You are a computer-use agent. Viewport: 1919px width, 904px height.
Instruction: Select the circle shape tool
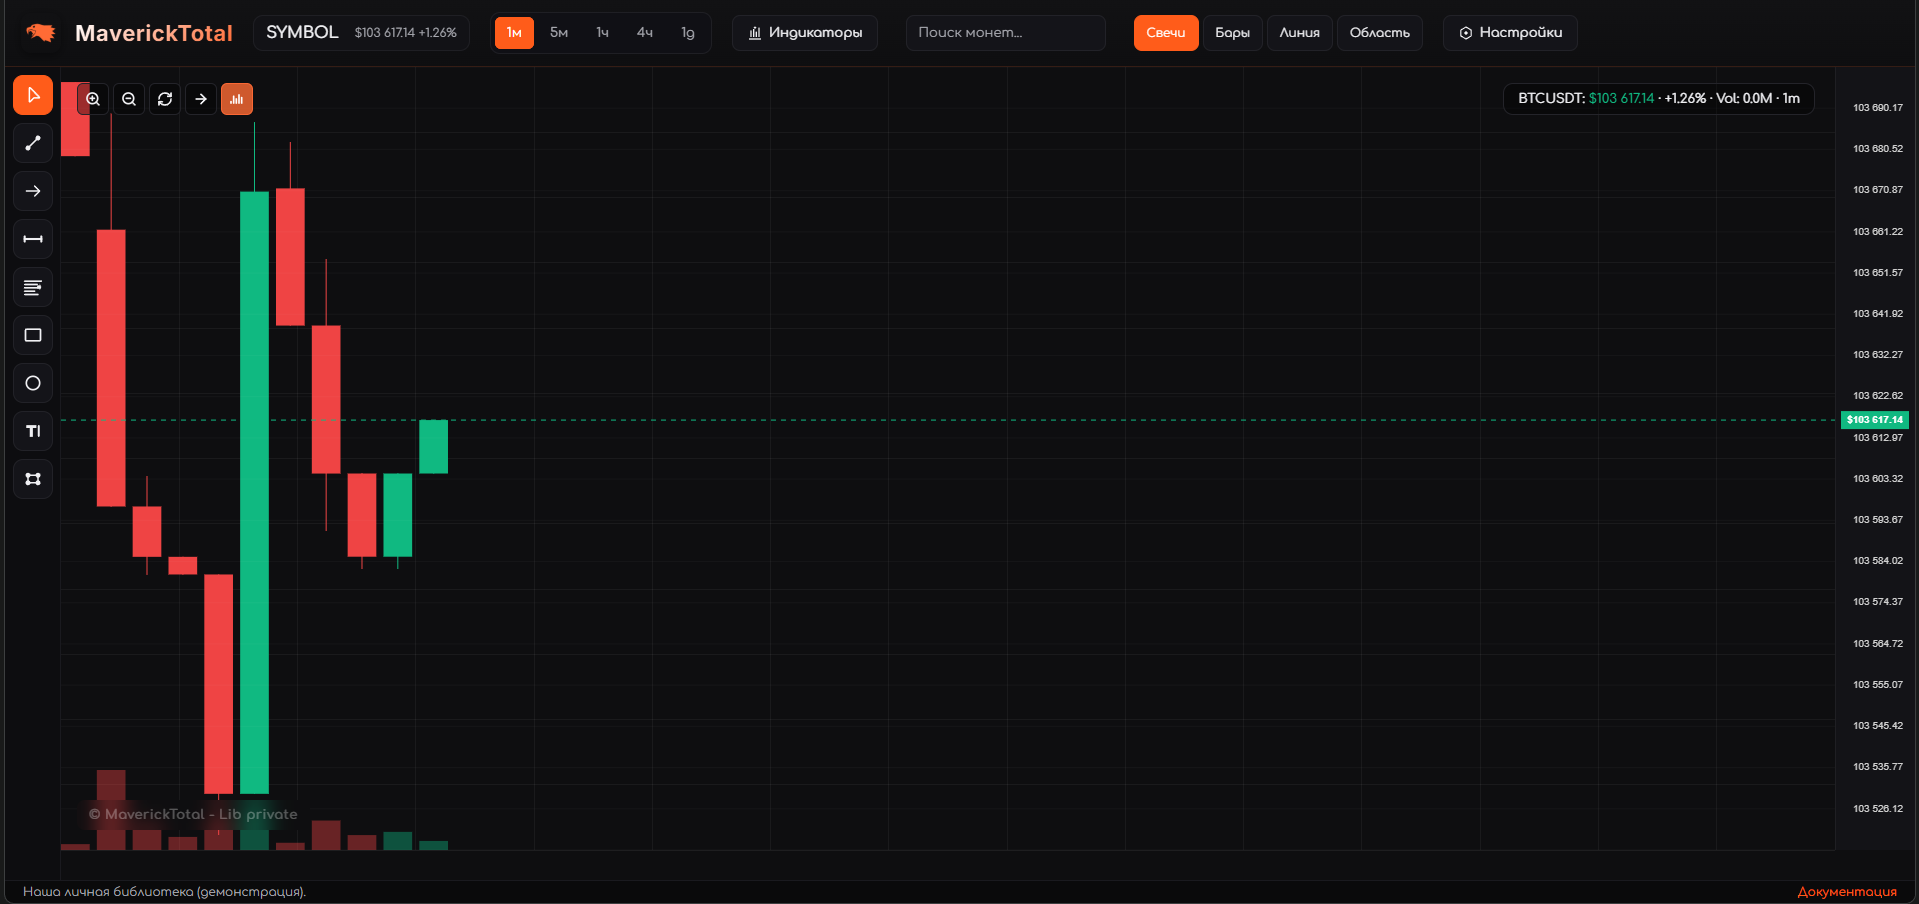33,384
